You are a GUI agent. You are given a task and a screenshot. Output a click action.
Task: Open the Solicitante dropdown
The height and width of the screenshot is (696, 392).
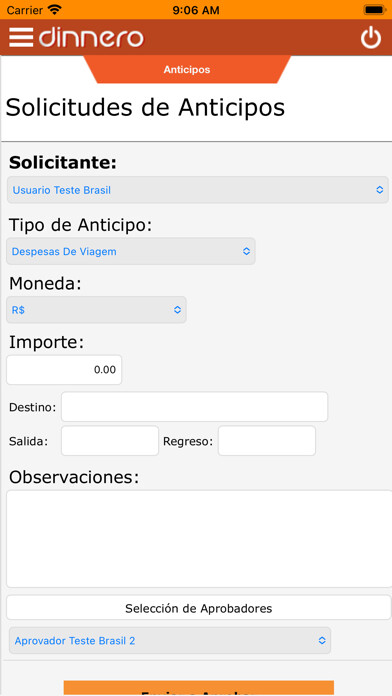(x=198, y=190)
